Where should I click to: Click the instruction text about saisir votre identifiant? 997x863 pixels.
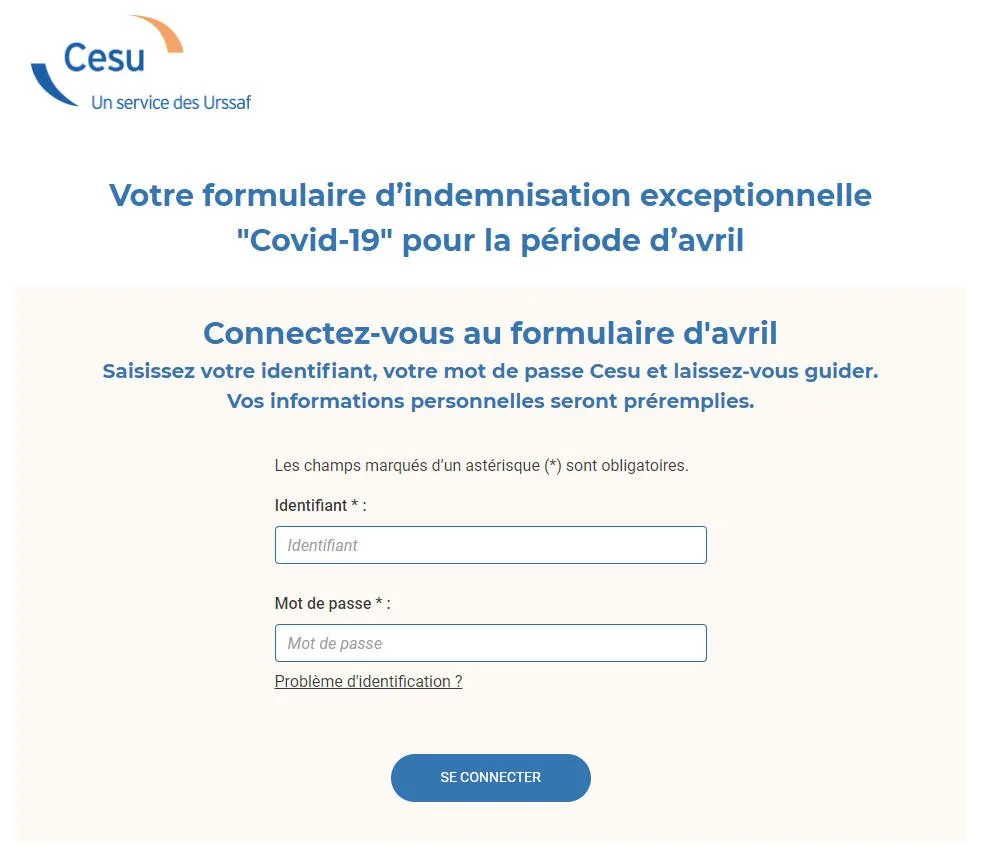click(x=490, y=371)
